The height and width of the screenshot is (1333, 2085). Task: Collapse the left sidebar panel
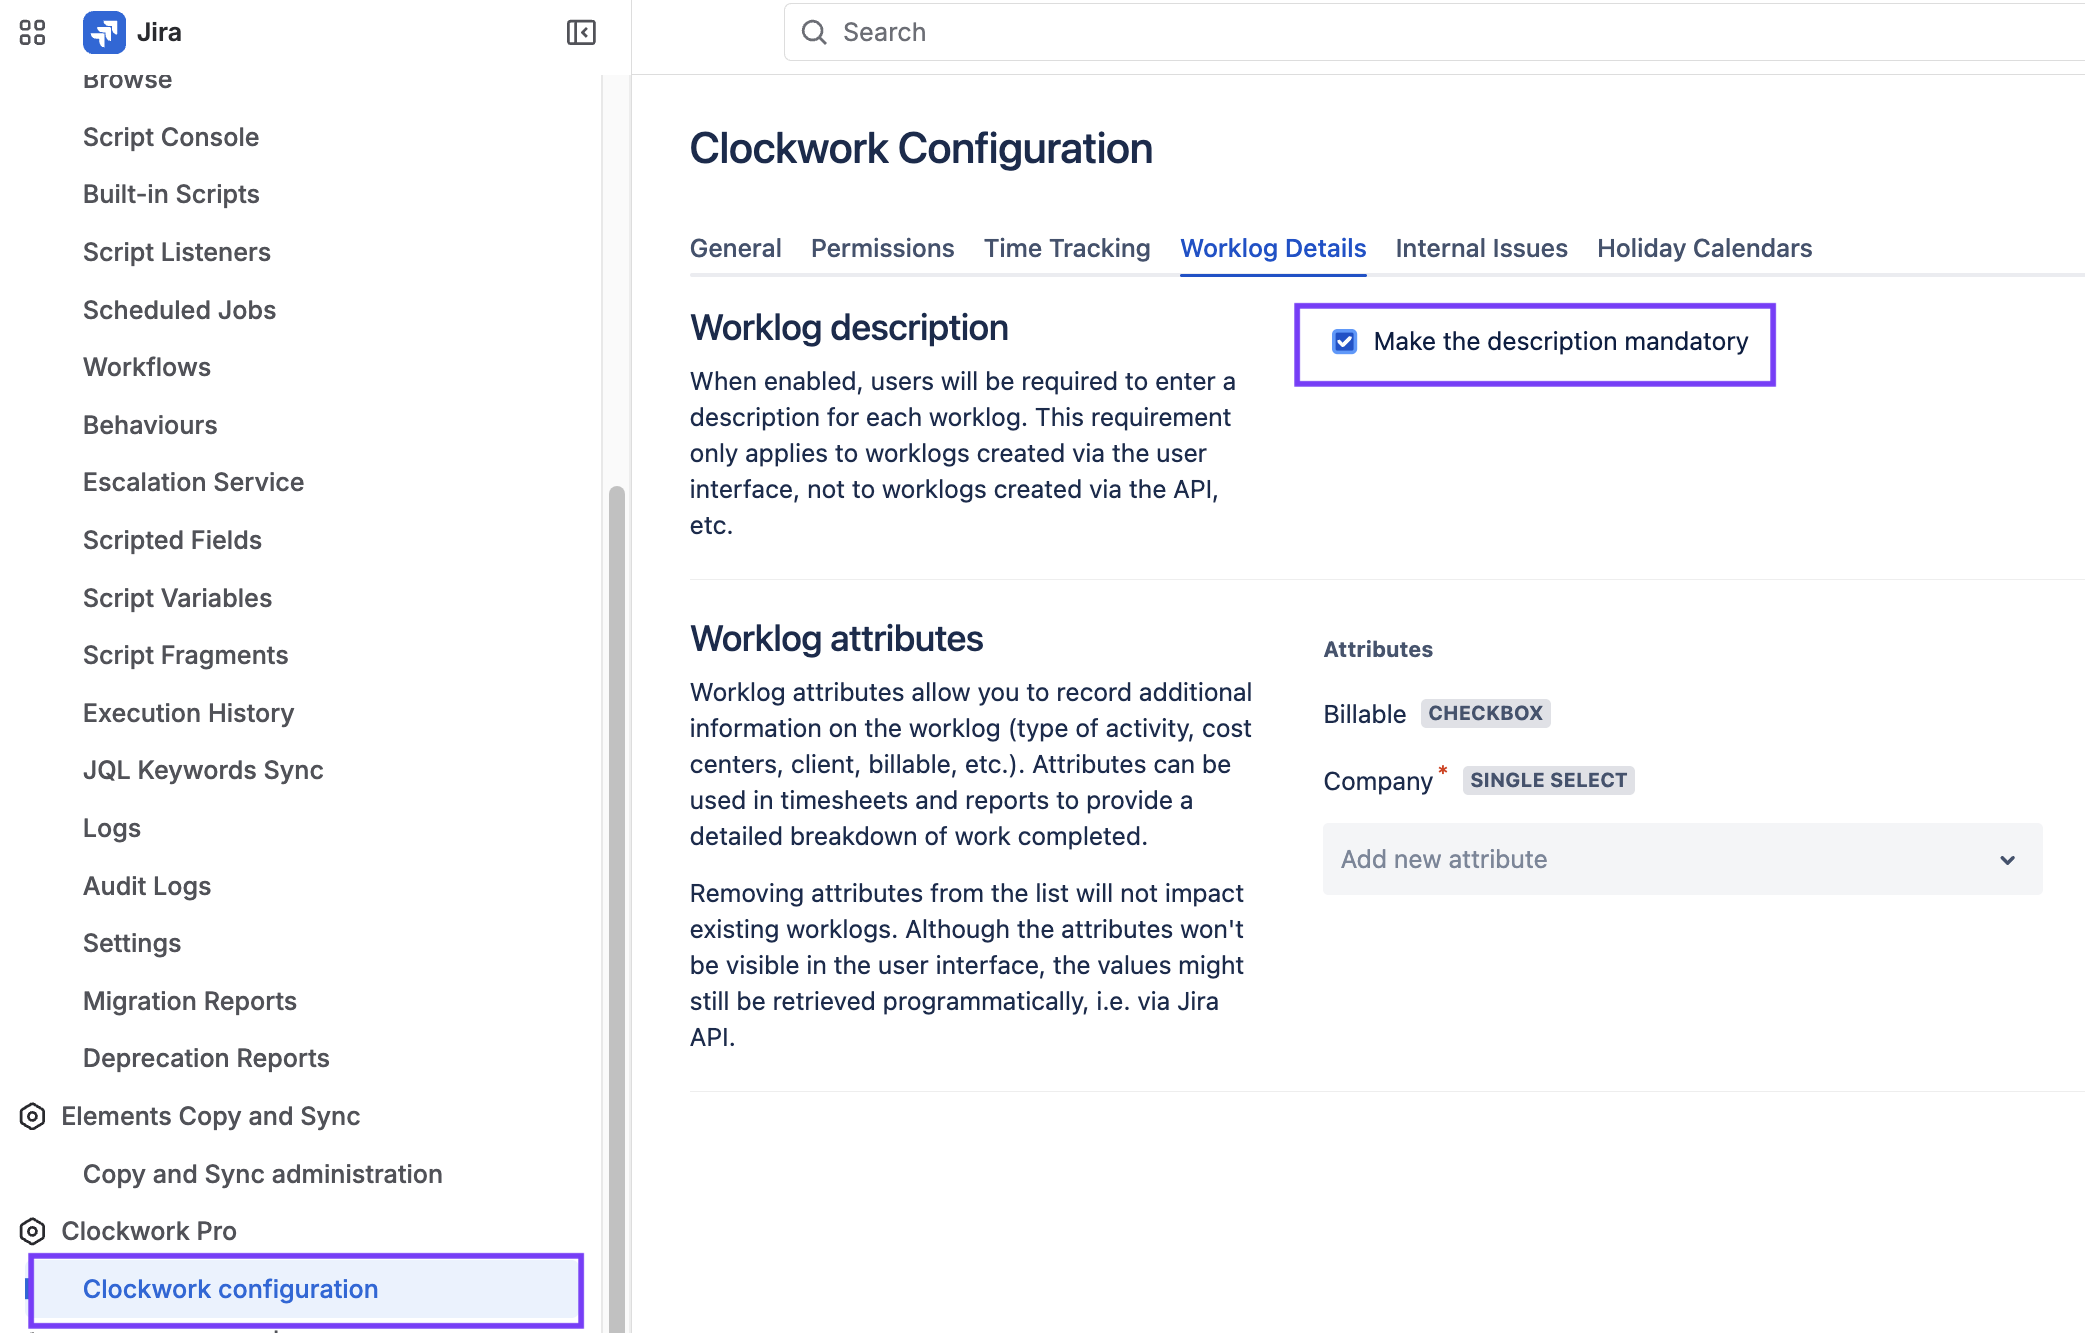pyautogui.click(x=580, y=32)
